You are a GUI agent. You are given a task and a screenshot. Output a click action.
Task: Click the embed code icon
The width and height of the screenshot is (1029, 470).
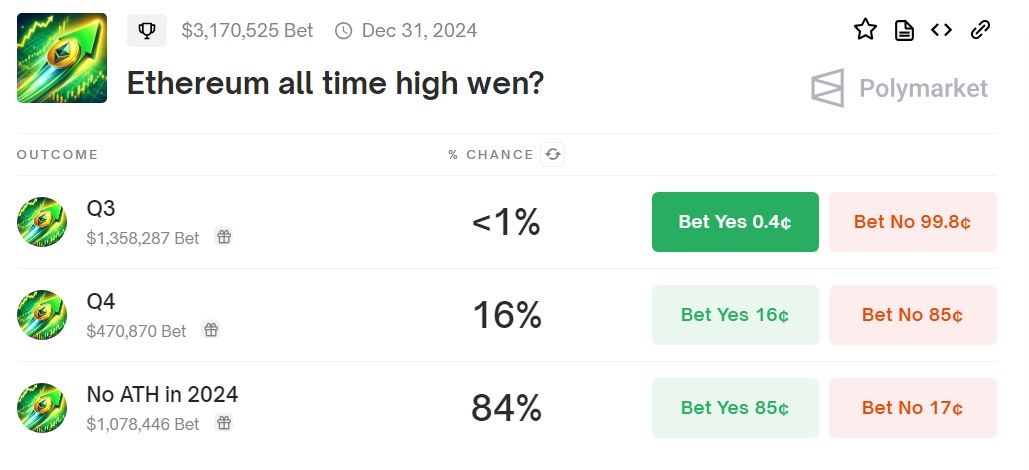(x=941, y=30)
